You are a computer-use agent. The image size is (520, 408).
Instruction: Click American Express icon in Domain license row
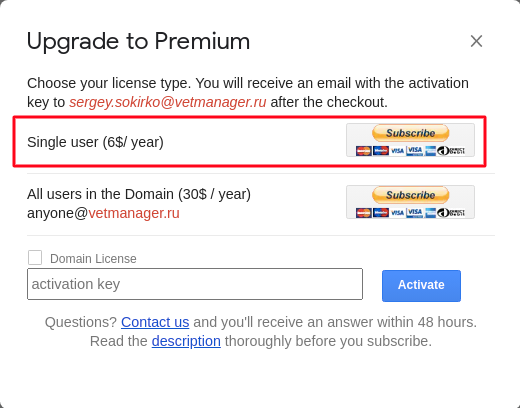click(x=431, y=213)
